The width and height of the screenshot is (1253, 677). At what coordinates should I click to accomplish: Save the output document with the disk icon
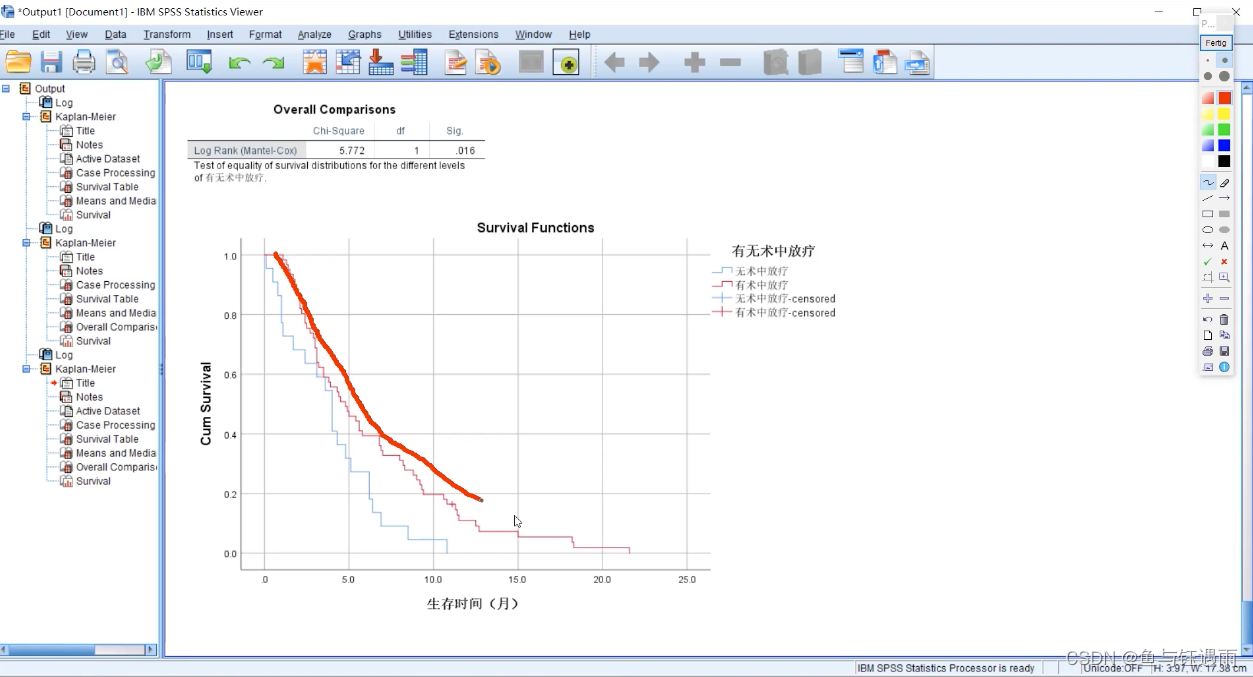coord(51,62)
